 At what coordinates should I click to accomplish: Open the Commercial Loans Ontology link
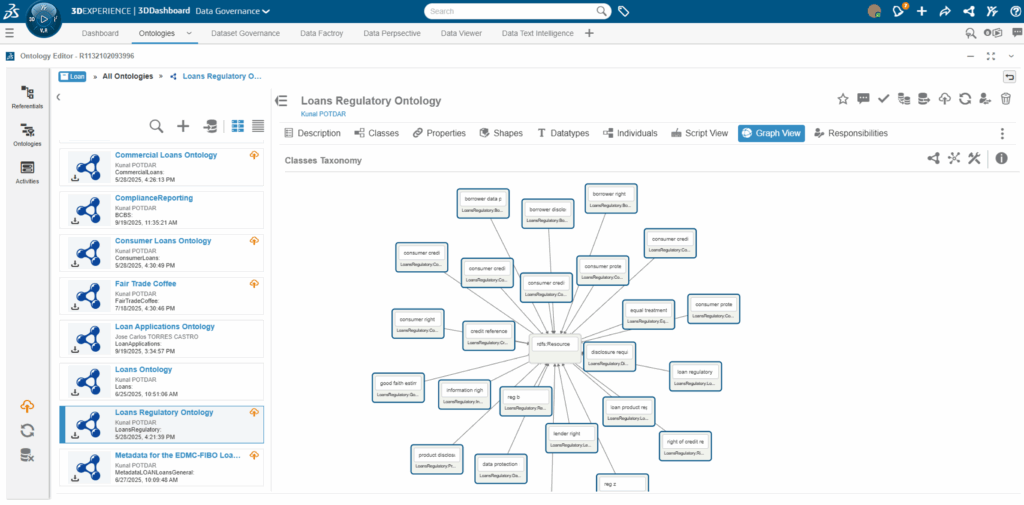[165, 155]
